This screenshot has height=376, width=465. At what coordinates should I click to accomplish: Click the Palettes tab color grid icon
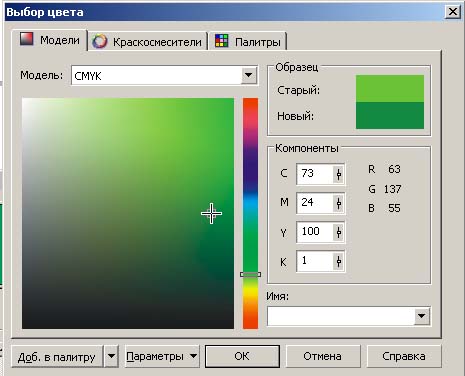tap(221, 41)
